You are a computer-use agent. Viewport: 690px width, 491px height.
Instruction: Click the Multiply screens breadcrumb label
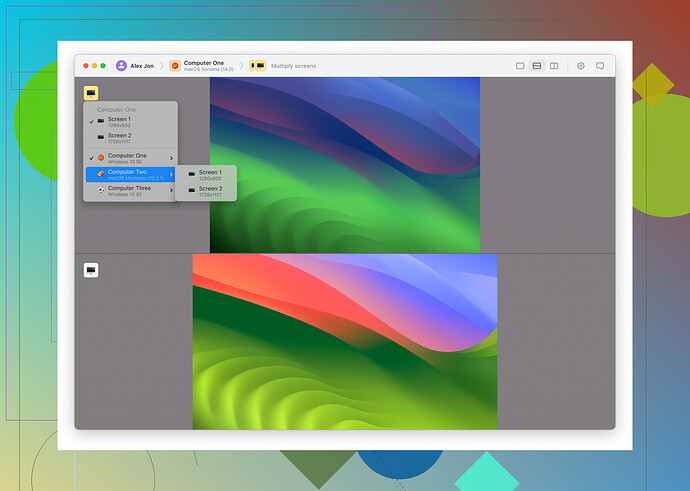click(x=293, y=66)
